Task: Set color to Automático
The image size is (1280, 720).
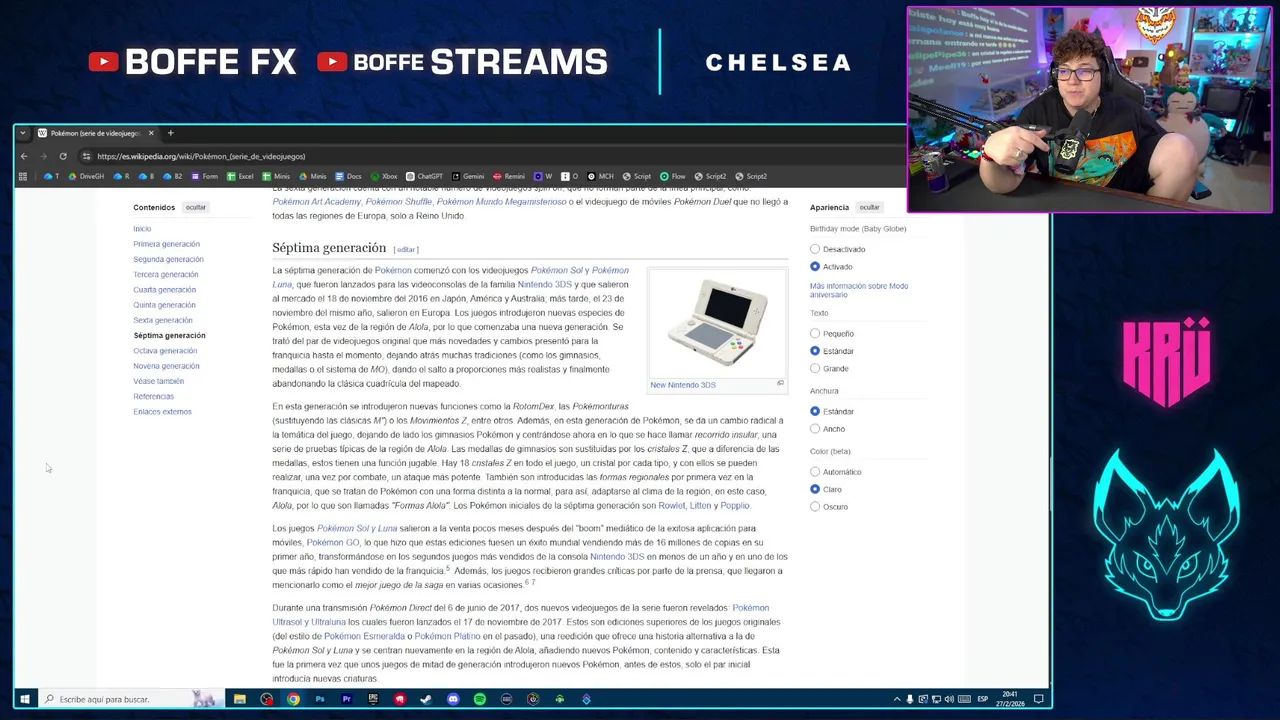Action: click(x=815, y=472)
